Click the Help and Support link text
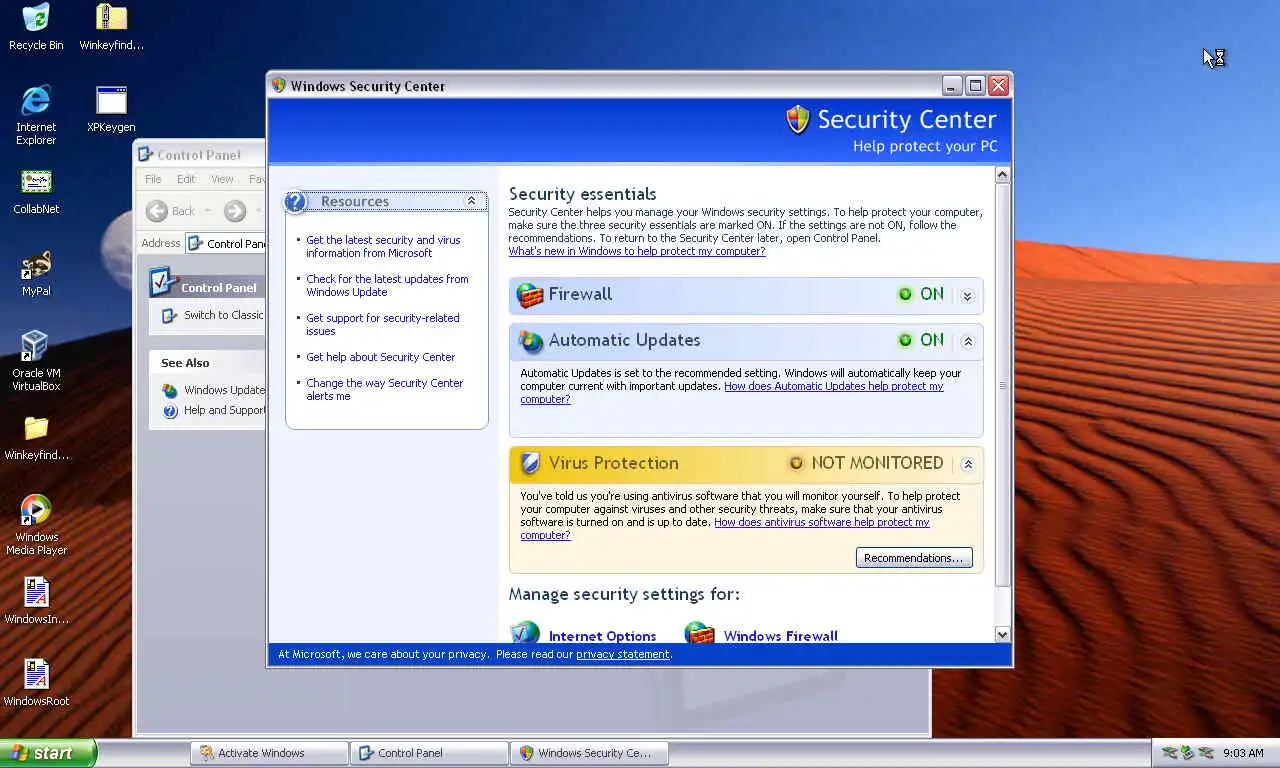 (x=224, y=411)
